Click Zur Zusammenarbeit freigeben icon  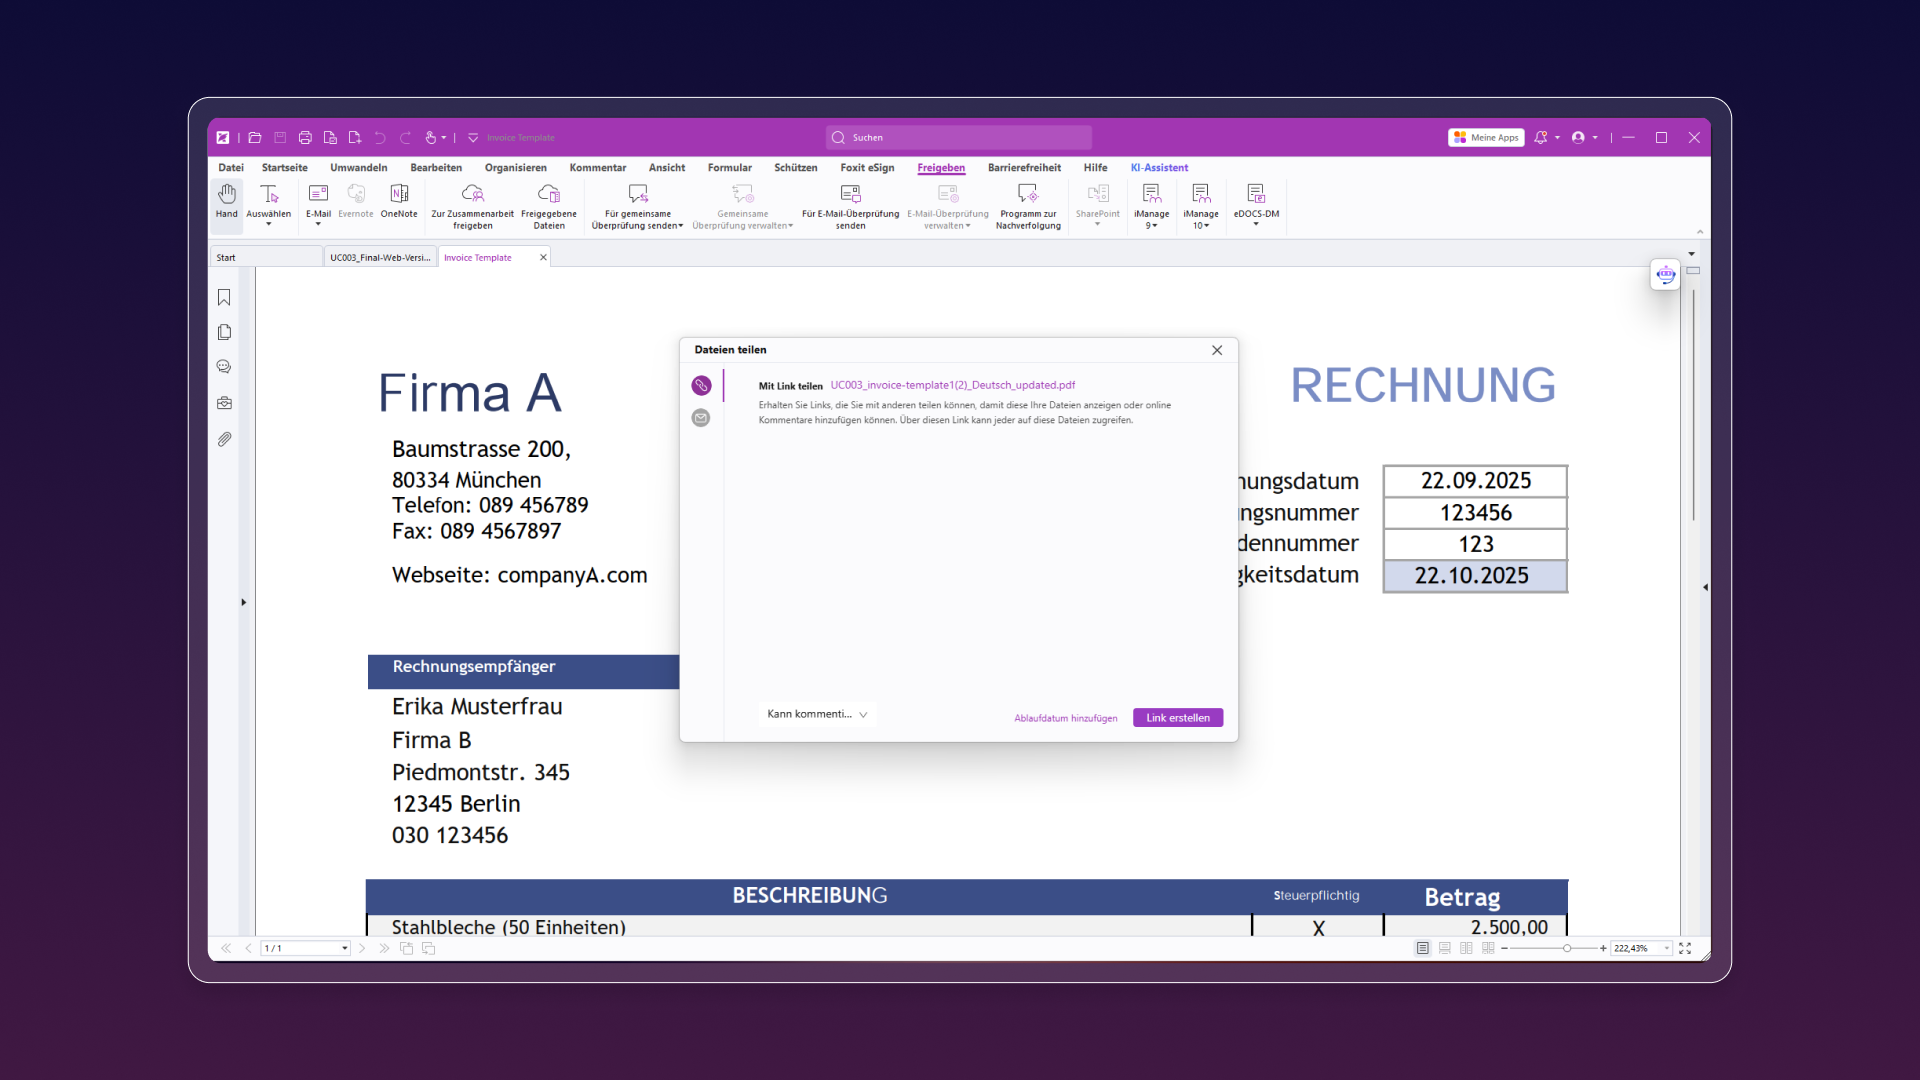[472, 194]
